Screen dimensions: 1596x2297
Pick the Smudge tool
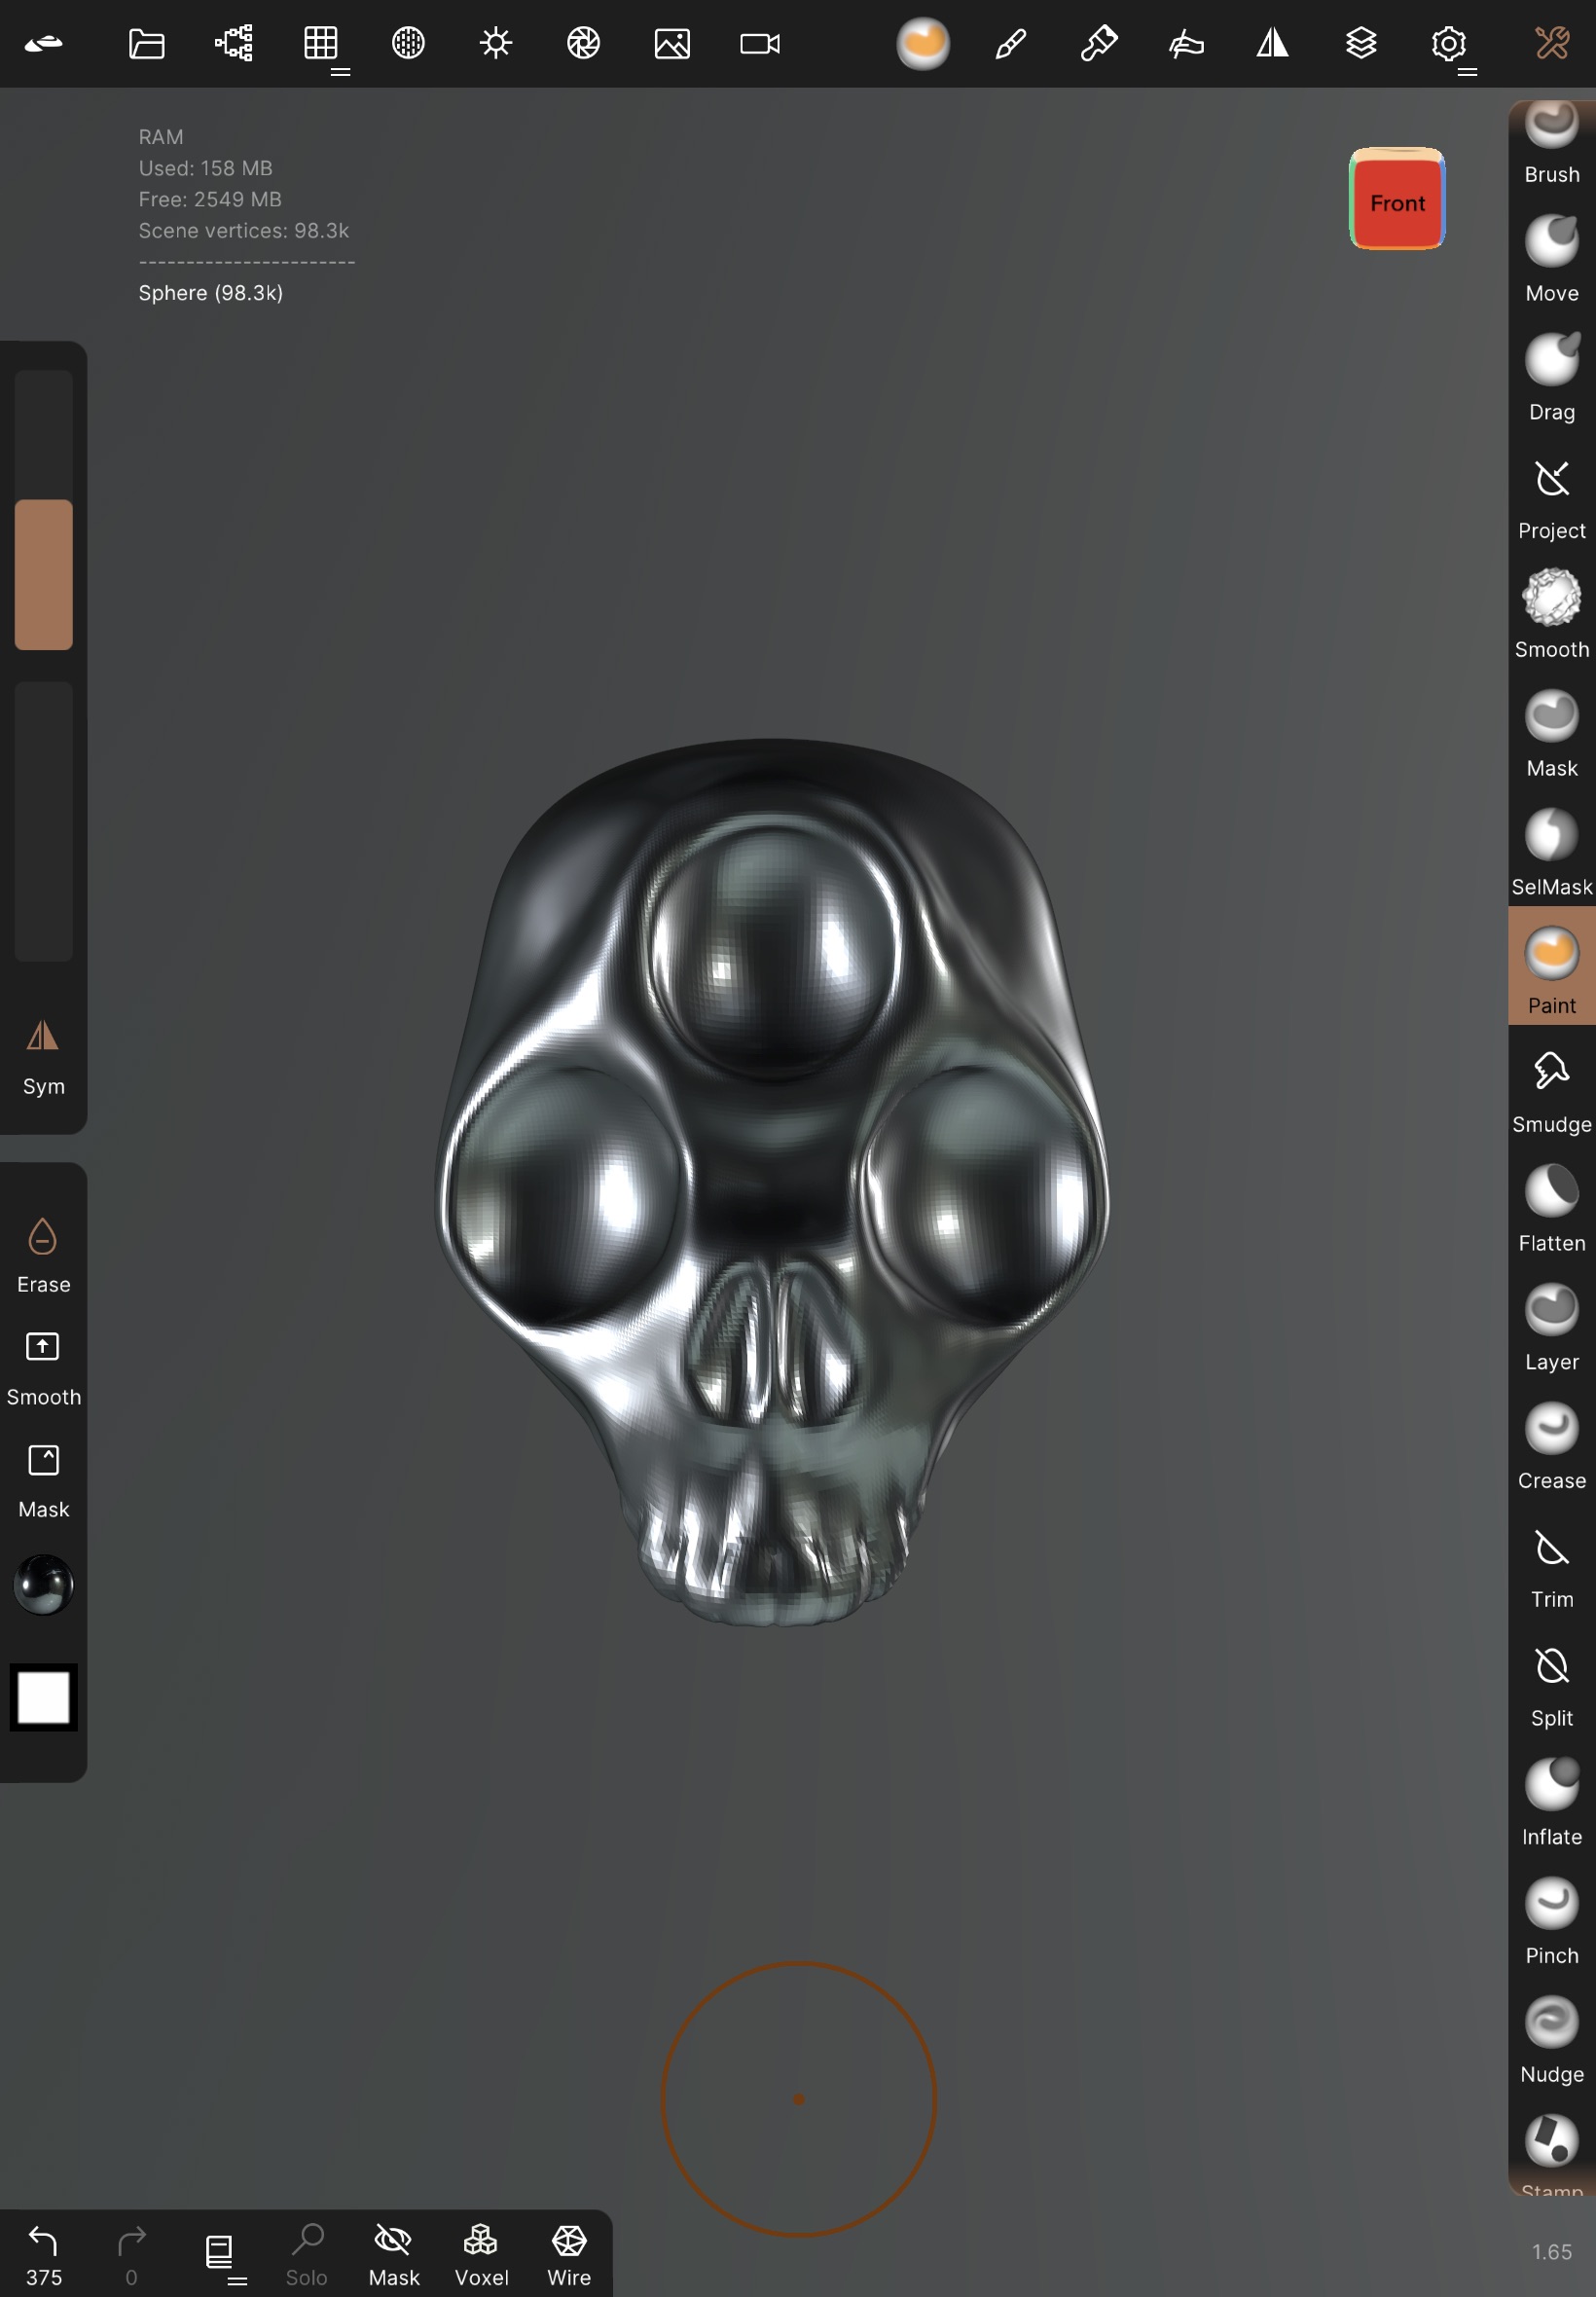click(1551, 1087)
